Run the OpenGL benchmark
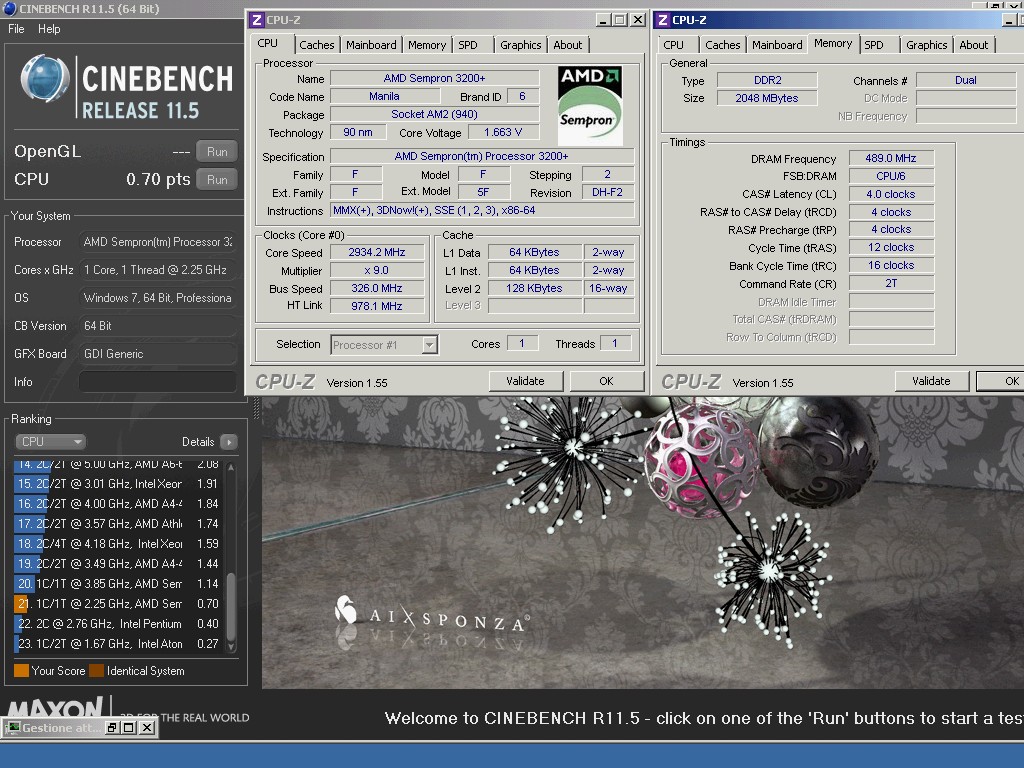Viewport: 1024px width, 768px height. pos(217,152)
